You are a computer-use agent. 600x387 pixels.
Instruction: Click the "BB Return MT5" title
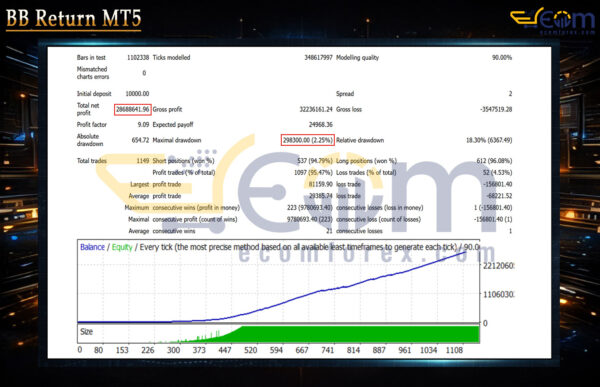pyautogui.click(x=73, y=18)
